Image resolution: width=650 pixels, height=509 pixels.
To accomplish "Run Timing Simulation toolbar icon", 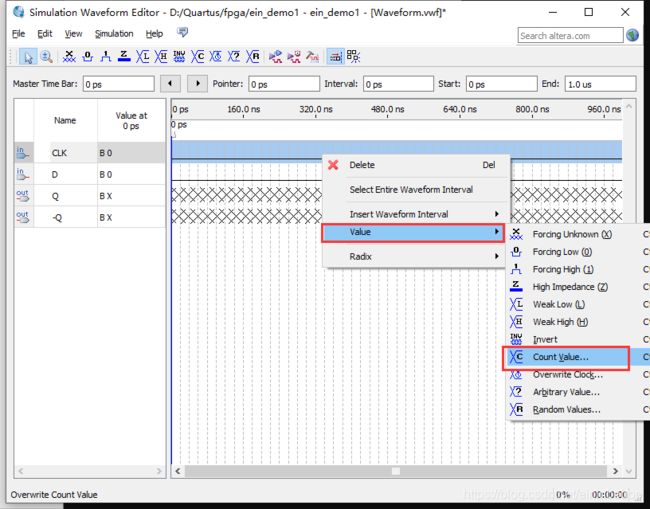I will pyautogui.click(x=294, y=57).
